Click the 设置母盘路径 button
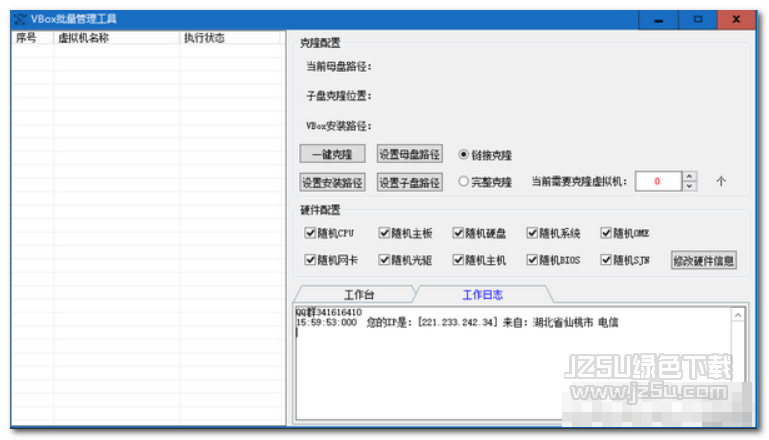Viewport: 769px width, 440px height. [410, 154]
